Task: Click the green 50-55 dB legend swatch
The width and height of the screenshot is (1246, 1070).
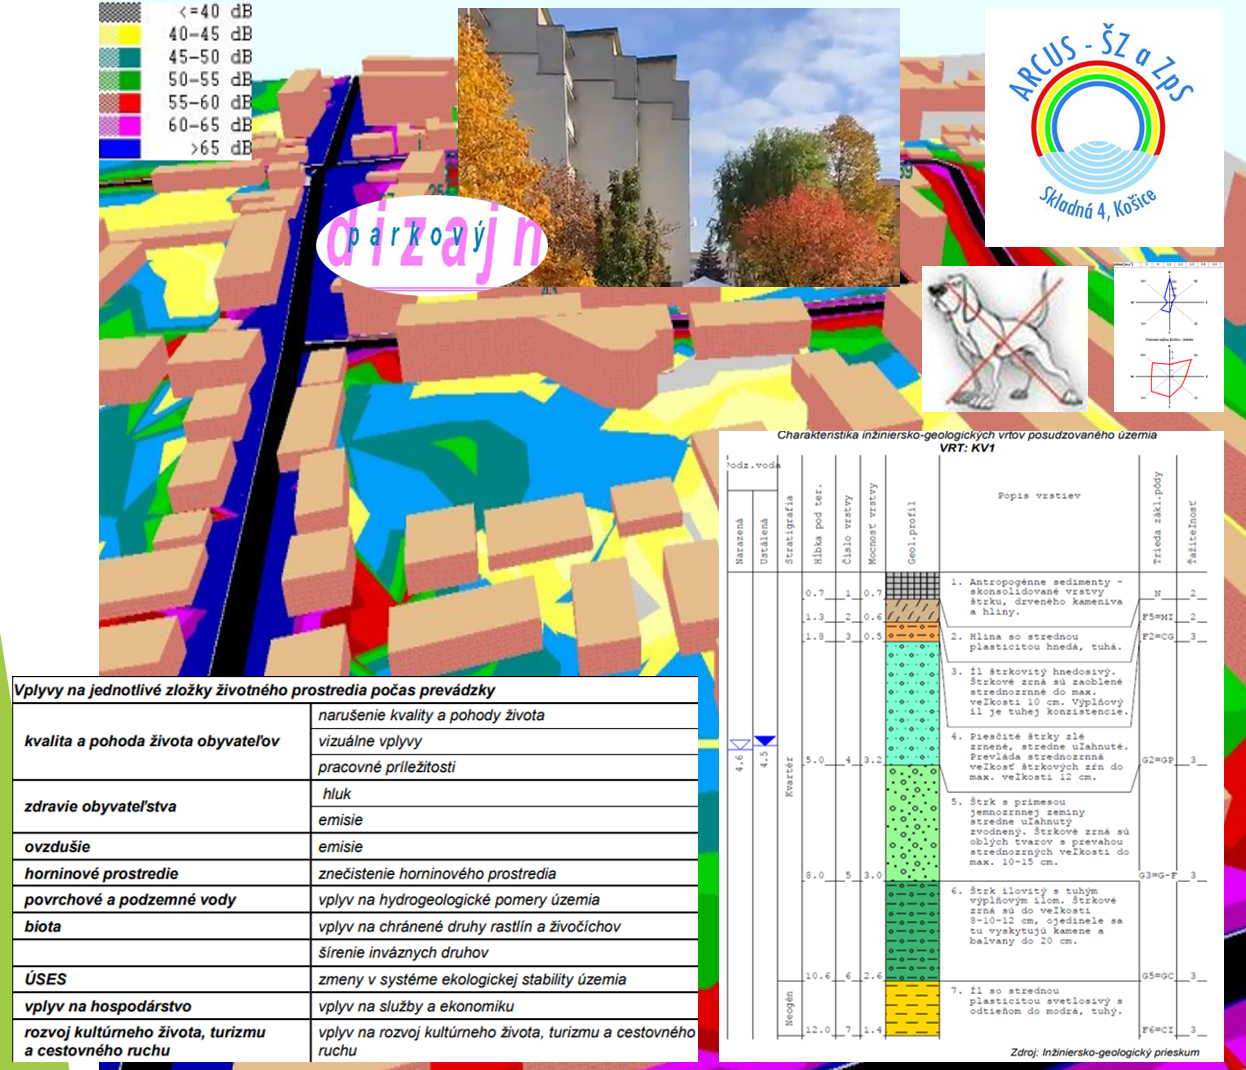Action: [x=120, y=80]
